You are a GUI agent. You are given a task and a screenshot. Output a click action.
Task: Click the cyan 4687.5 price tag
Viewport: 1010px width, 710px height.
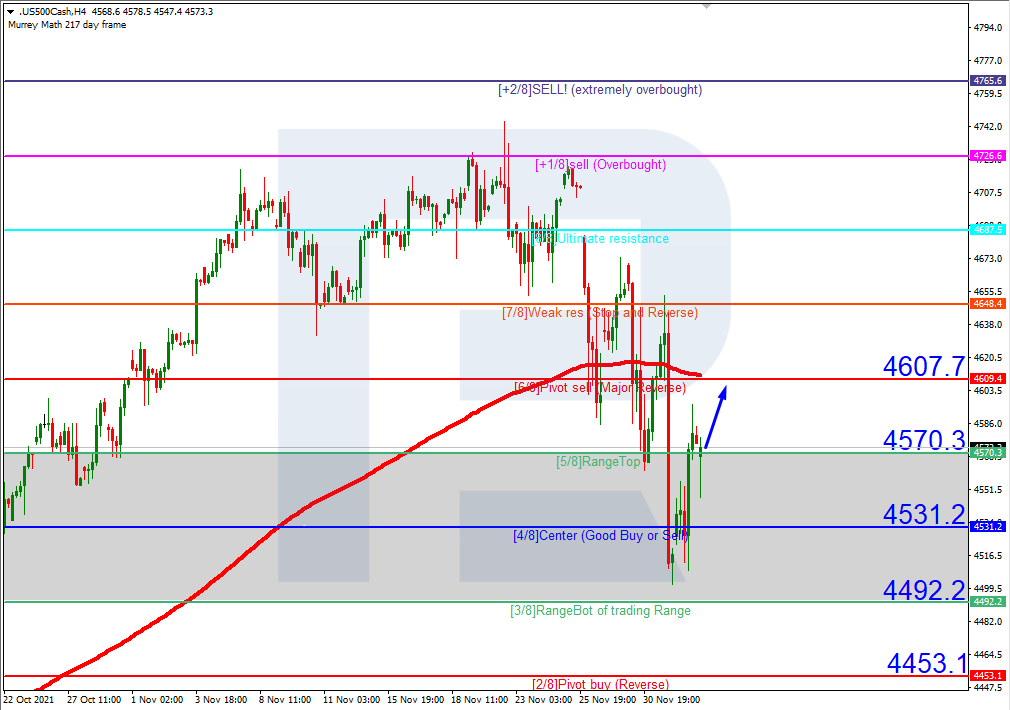pos(987,229)
